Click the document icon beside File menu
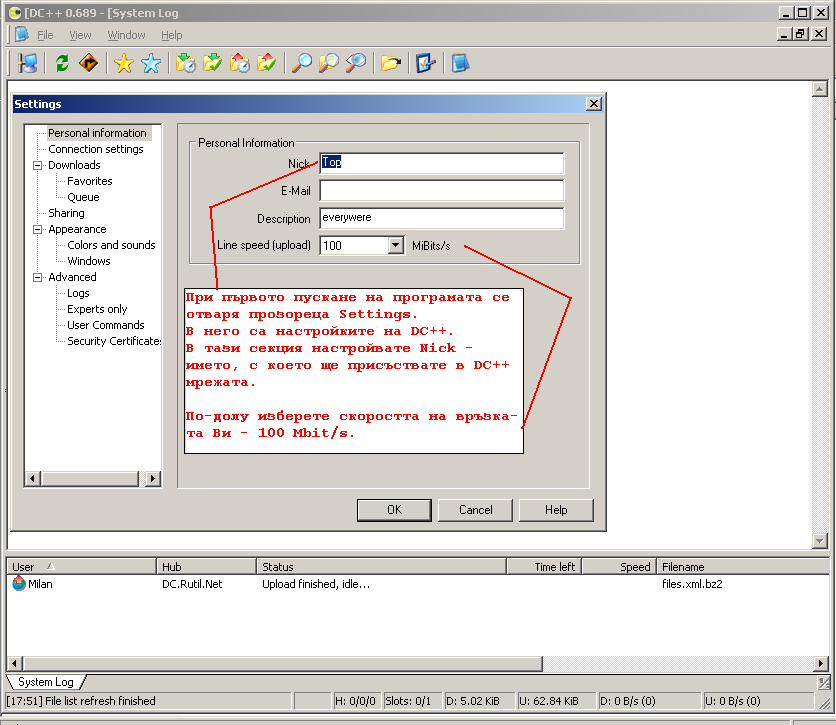This screenshot has width=836, height=725. click(x=21, y=35)
